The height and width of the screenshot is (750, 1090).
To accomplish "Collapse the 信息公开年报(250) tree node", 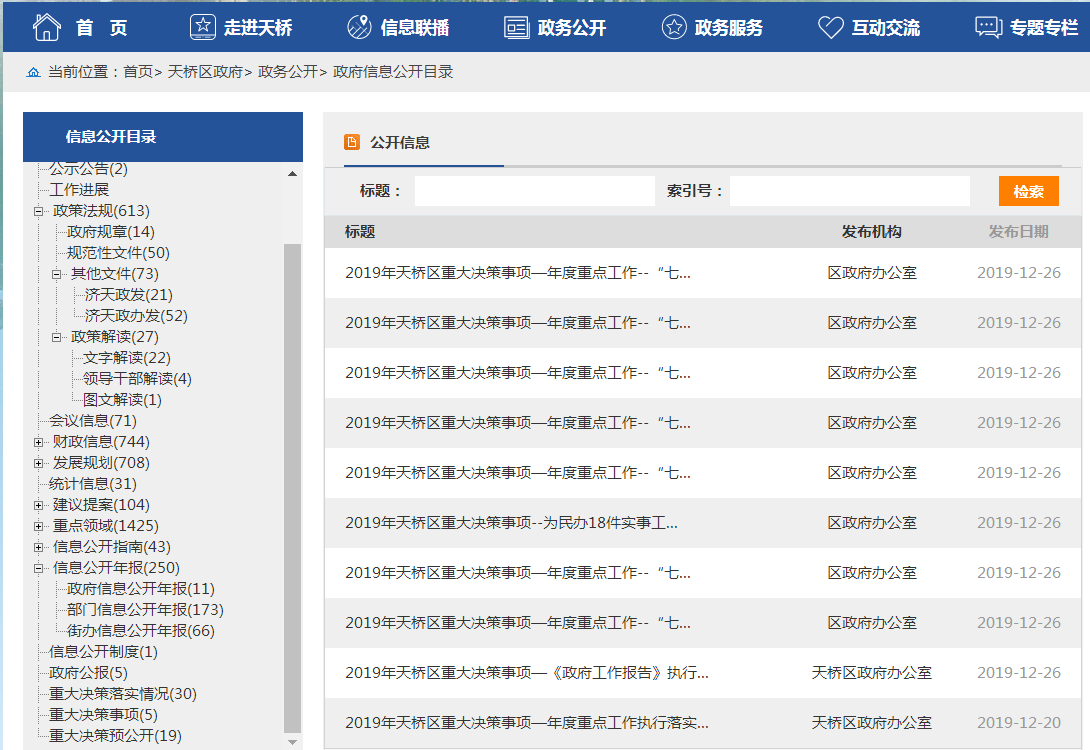I will click(x=39, y=568).
